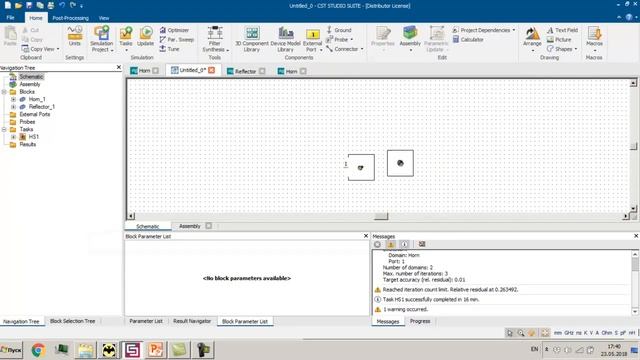Add a Ground component

[x=339, y=30]
